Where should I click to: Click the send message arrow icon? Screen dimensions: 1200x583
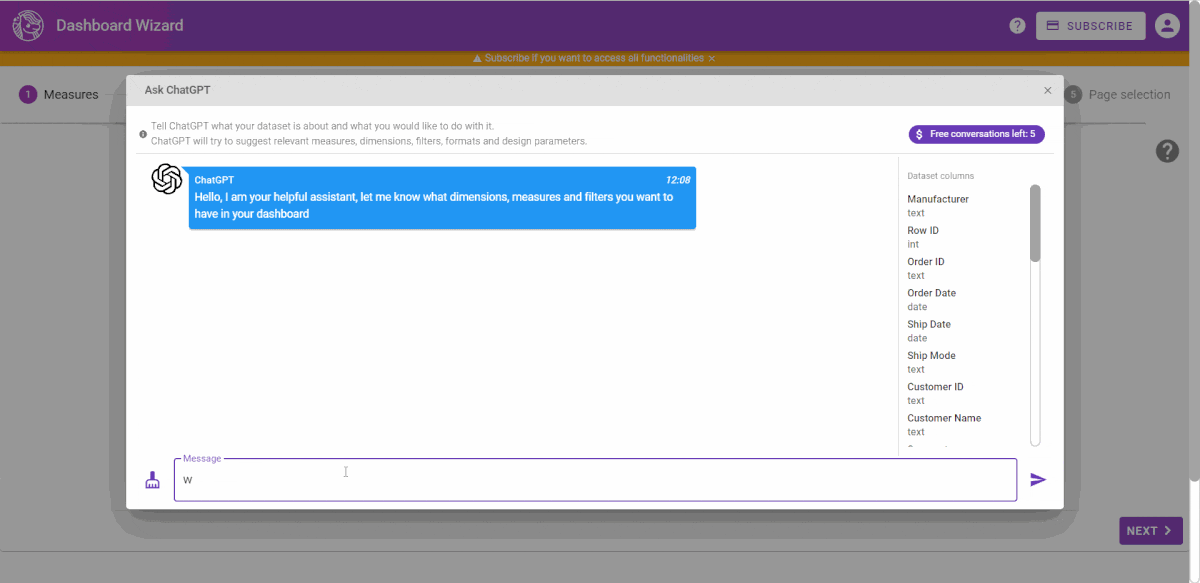(x=1038, y=480)
